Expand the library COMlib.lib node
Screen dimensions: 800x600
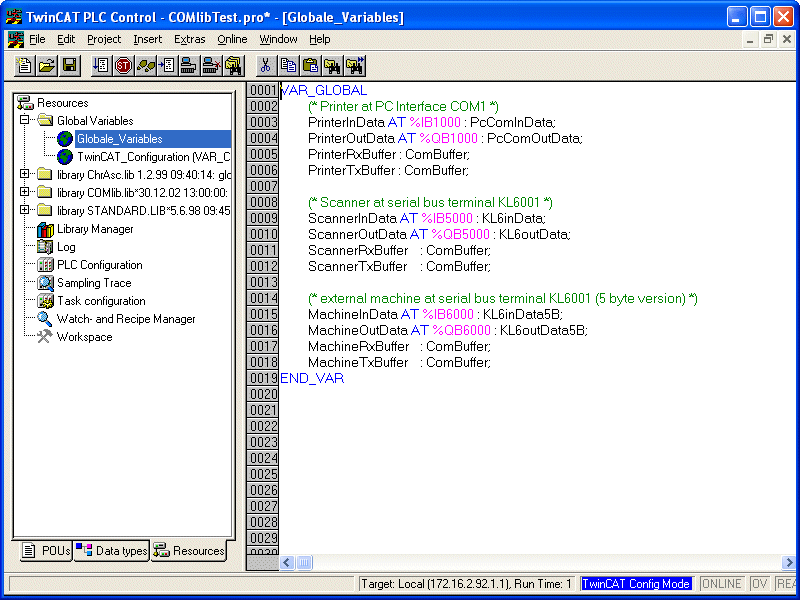(x=24, y=192)
